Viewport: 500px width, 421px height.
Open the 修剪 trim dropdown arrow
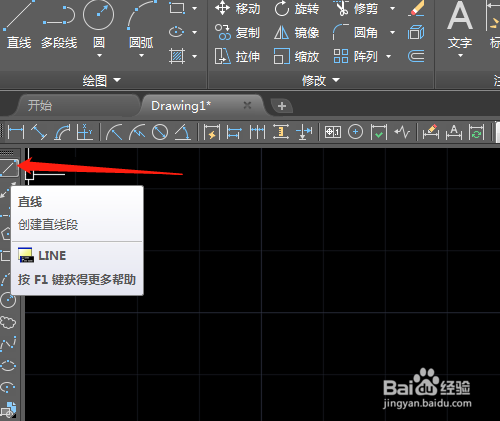coord(393,8)
